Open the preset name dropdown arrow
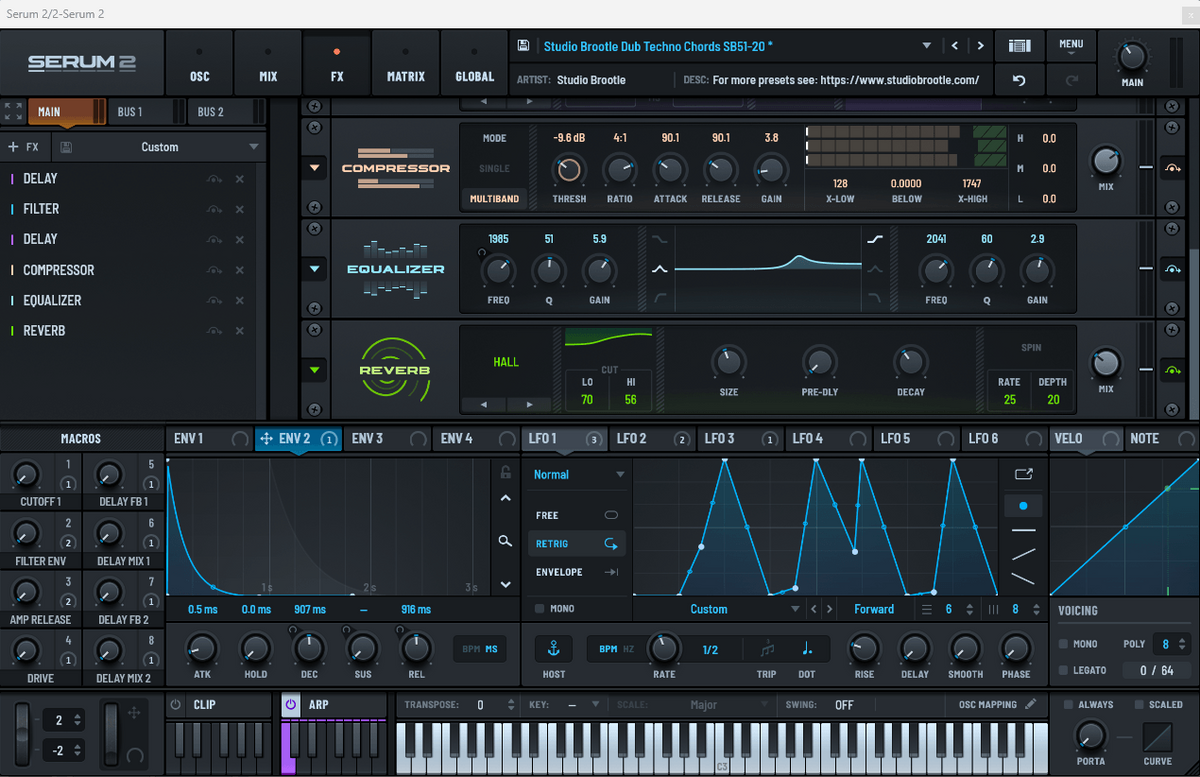The width and height of the screenshot is (1200, 777). [926, 46]
